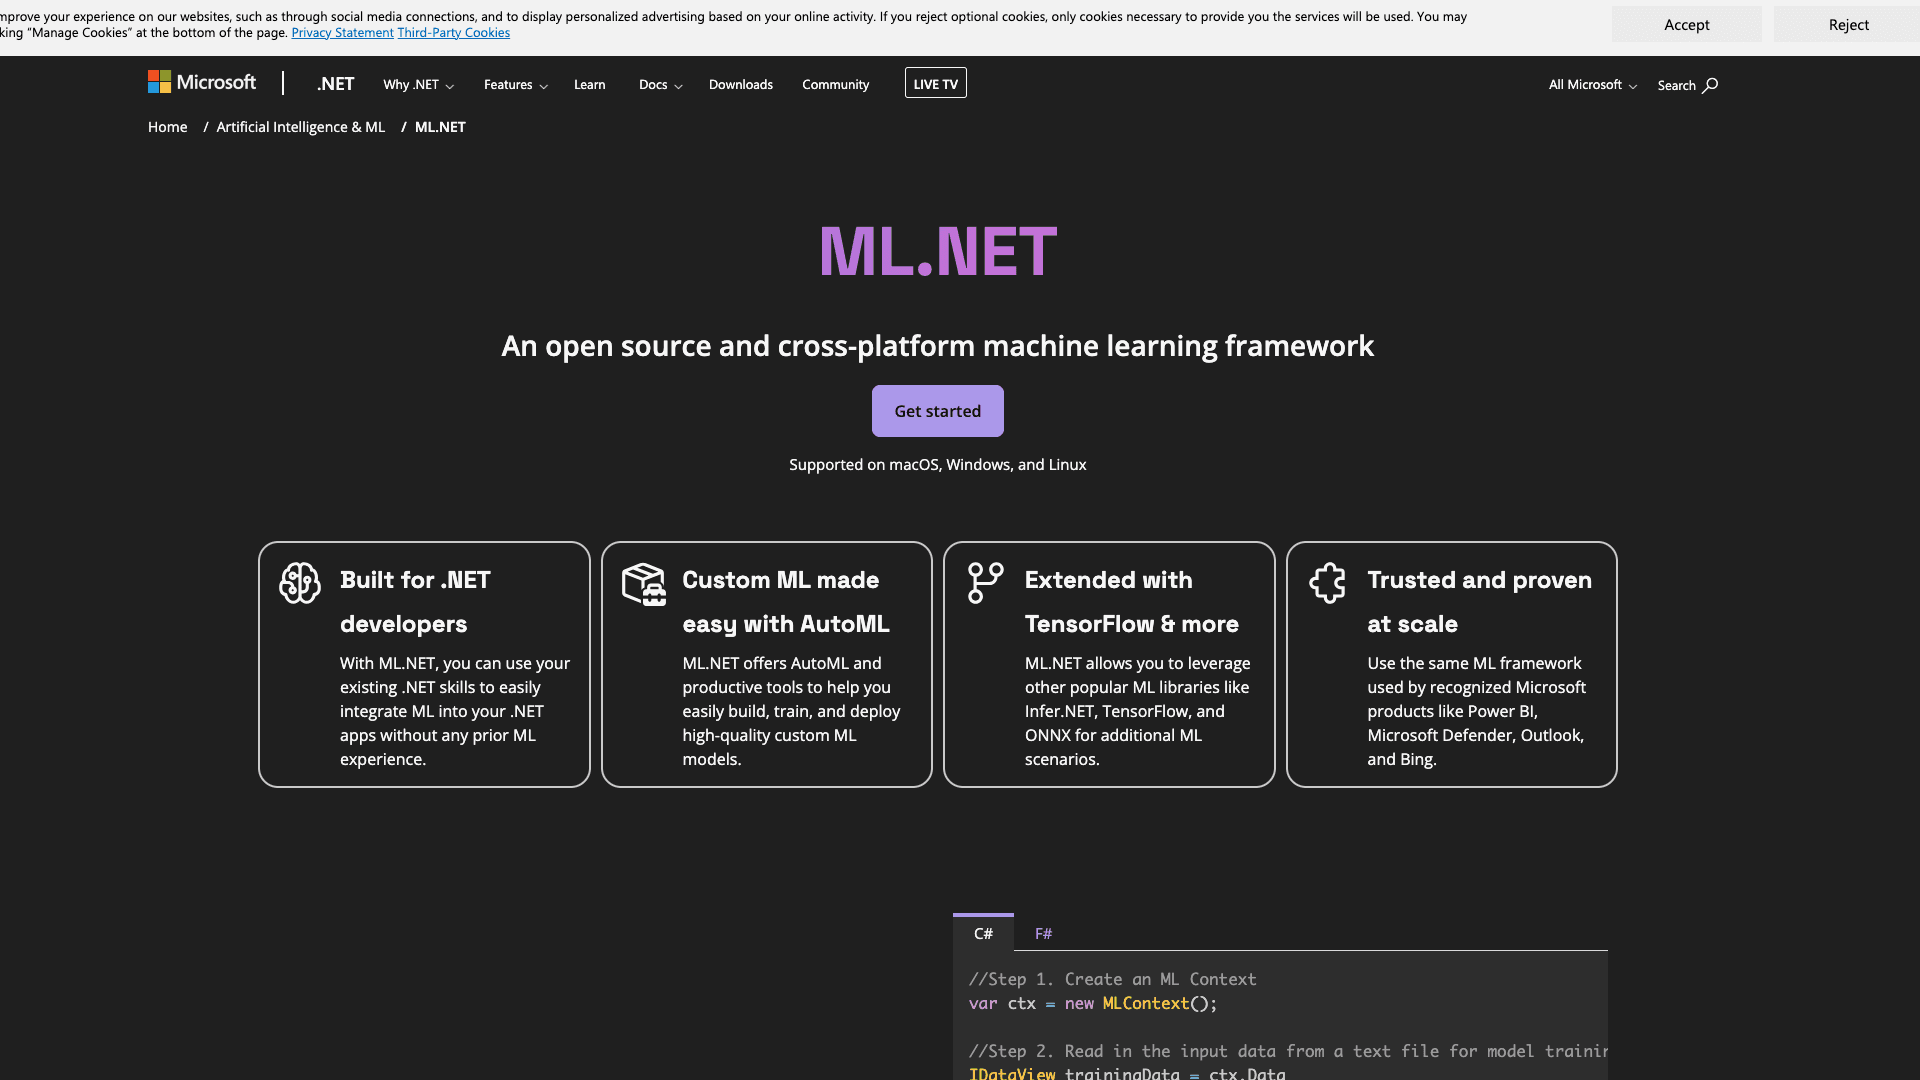1920x1080 pixels.
Task: Click the Microsoft logo
Action: coord(200,82)
